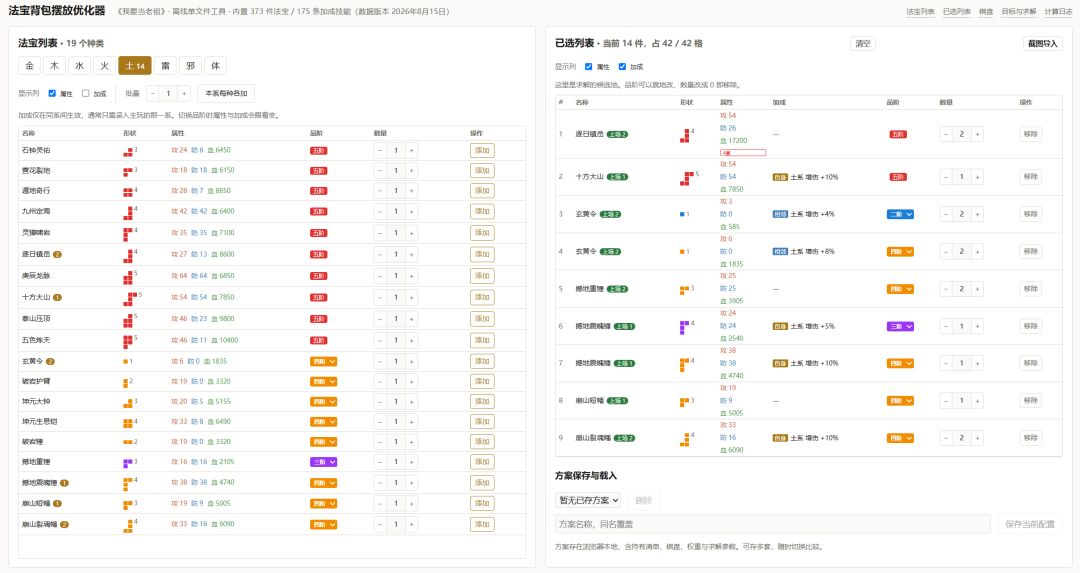This screenshot has width=1080, height=573.
Task: Click the red 五阶 tier badge of 石钟灵佑
Action: pos(318,151)
